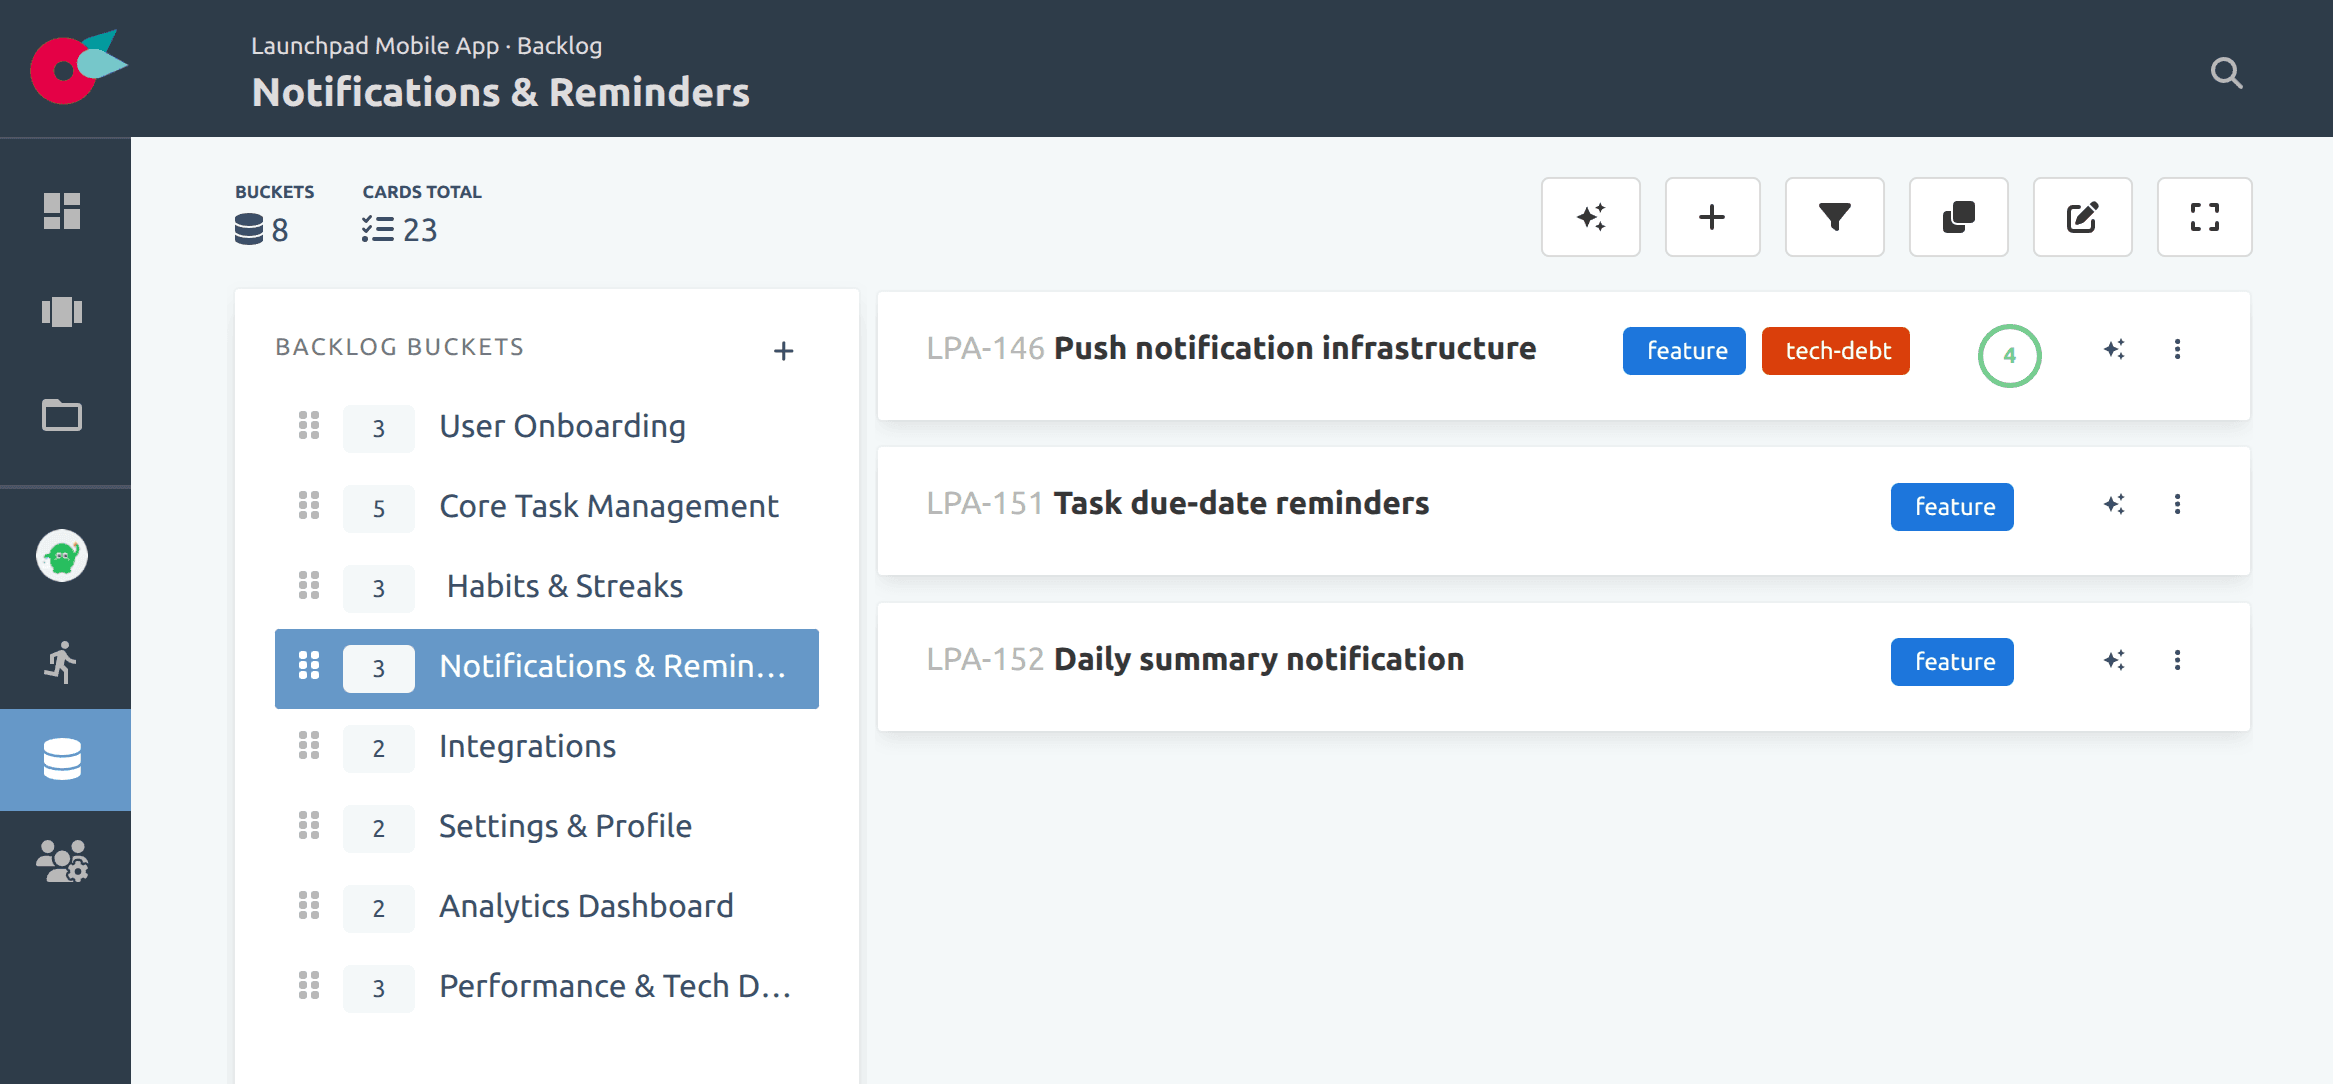Screen dimensions: 2333x1084
Task: Select the Core Task Management bucket
Action: pyautogui.click(x=609, y=507)
